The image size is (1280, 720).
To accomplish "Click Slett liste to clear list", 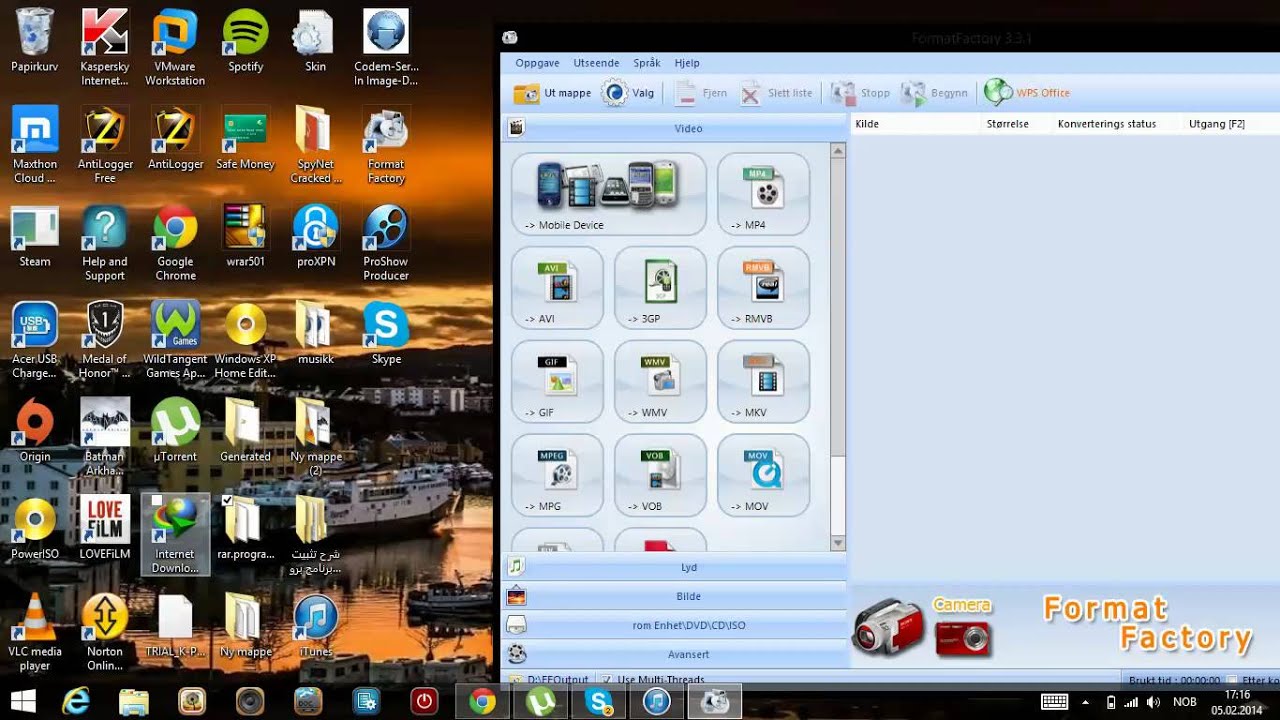I will tap(776, 93).
